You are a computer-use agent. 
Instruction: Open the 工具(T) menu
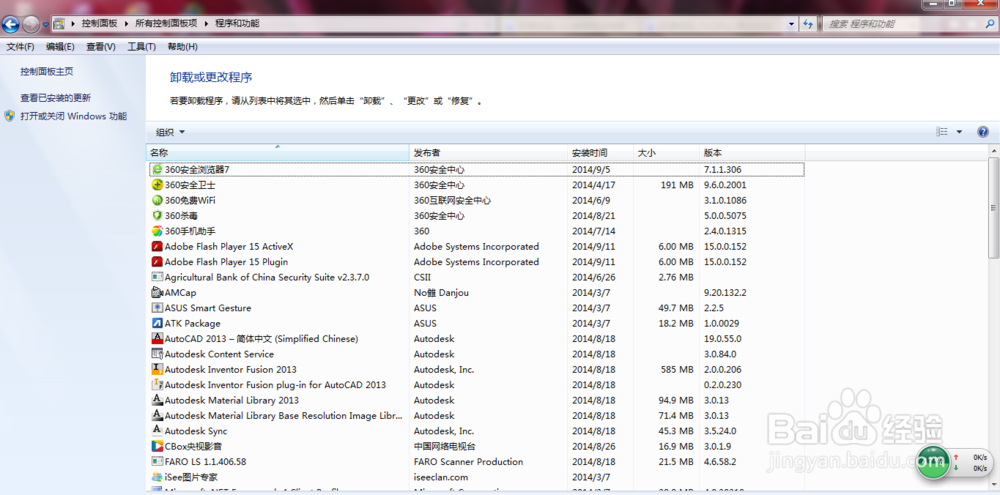(142, 47)
